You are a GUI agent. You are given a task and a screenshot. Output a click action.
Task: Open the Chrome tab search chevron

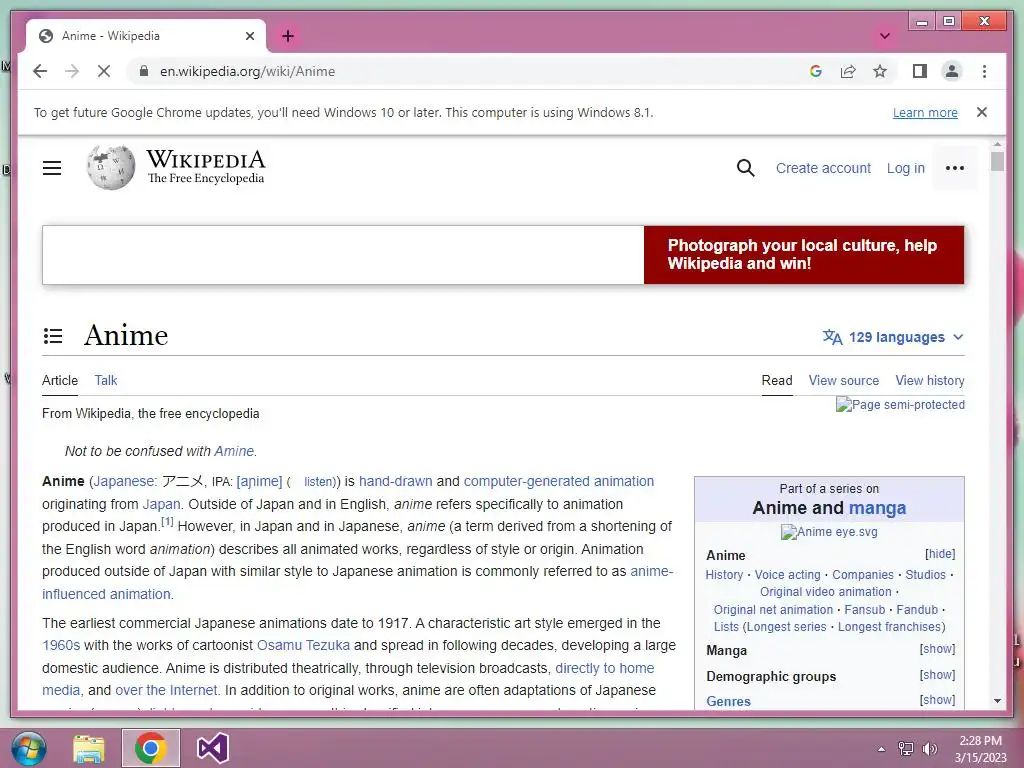pos(885,36)
